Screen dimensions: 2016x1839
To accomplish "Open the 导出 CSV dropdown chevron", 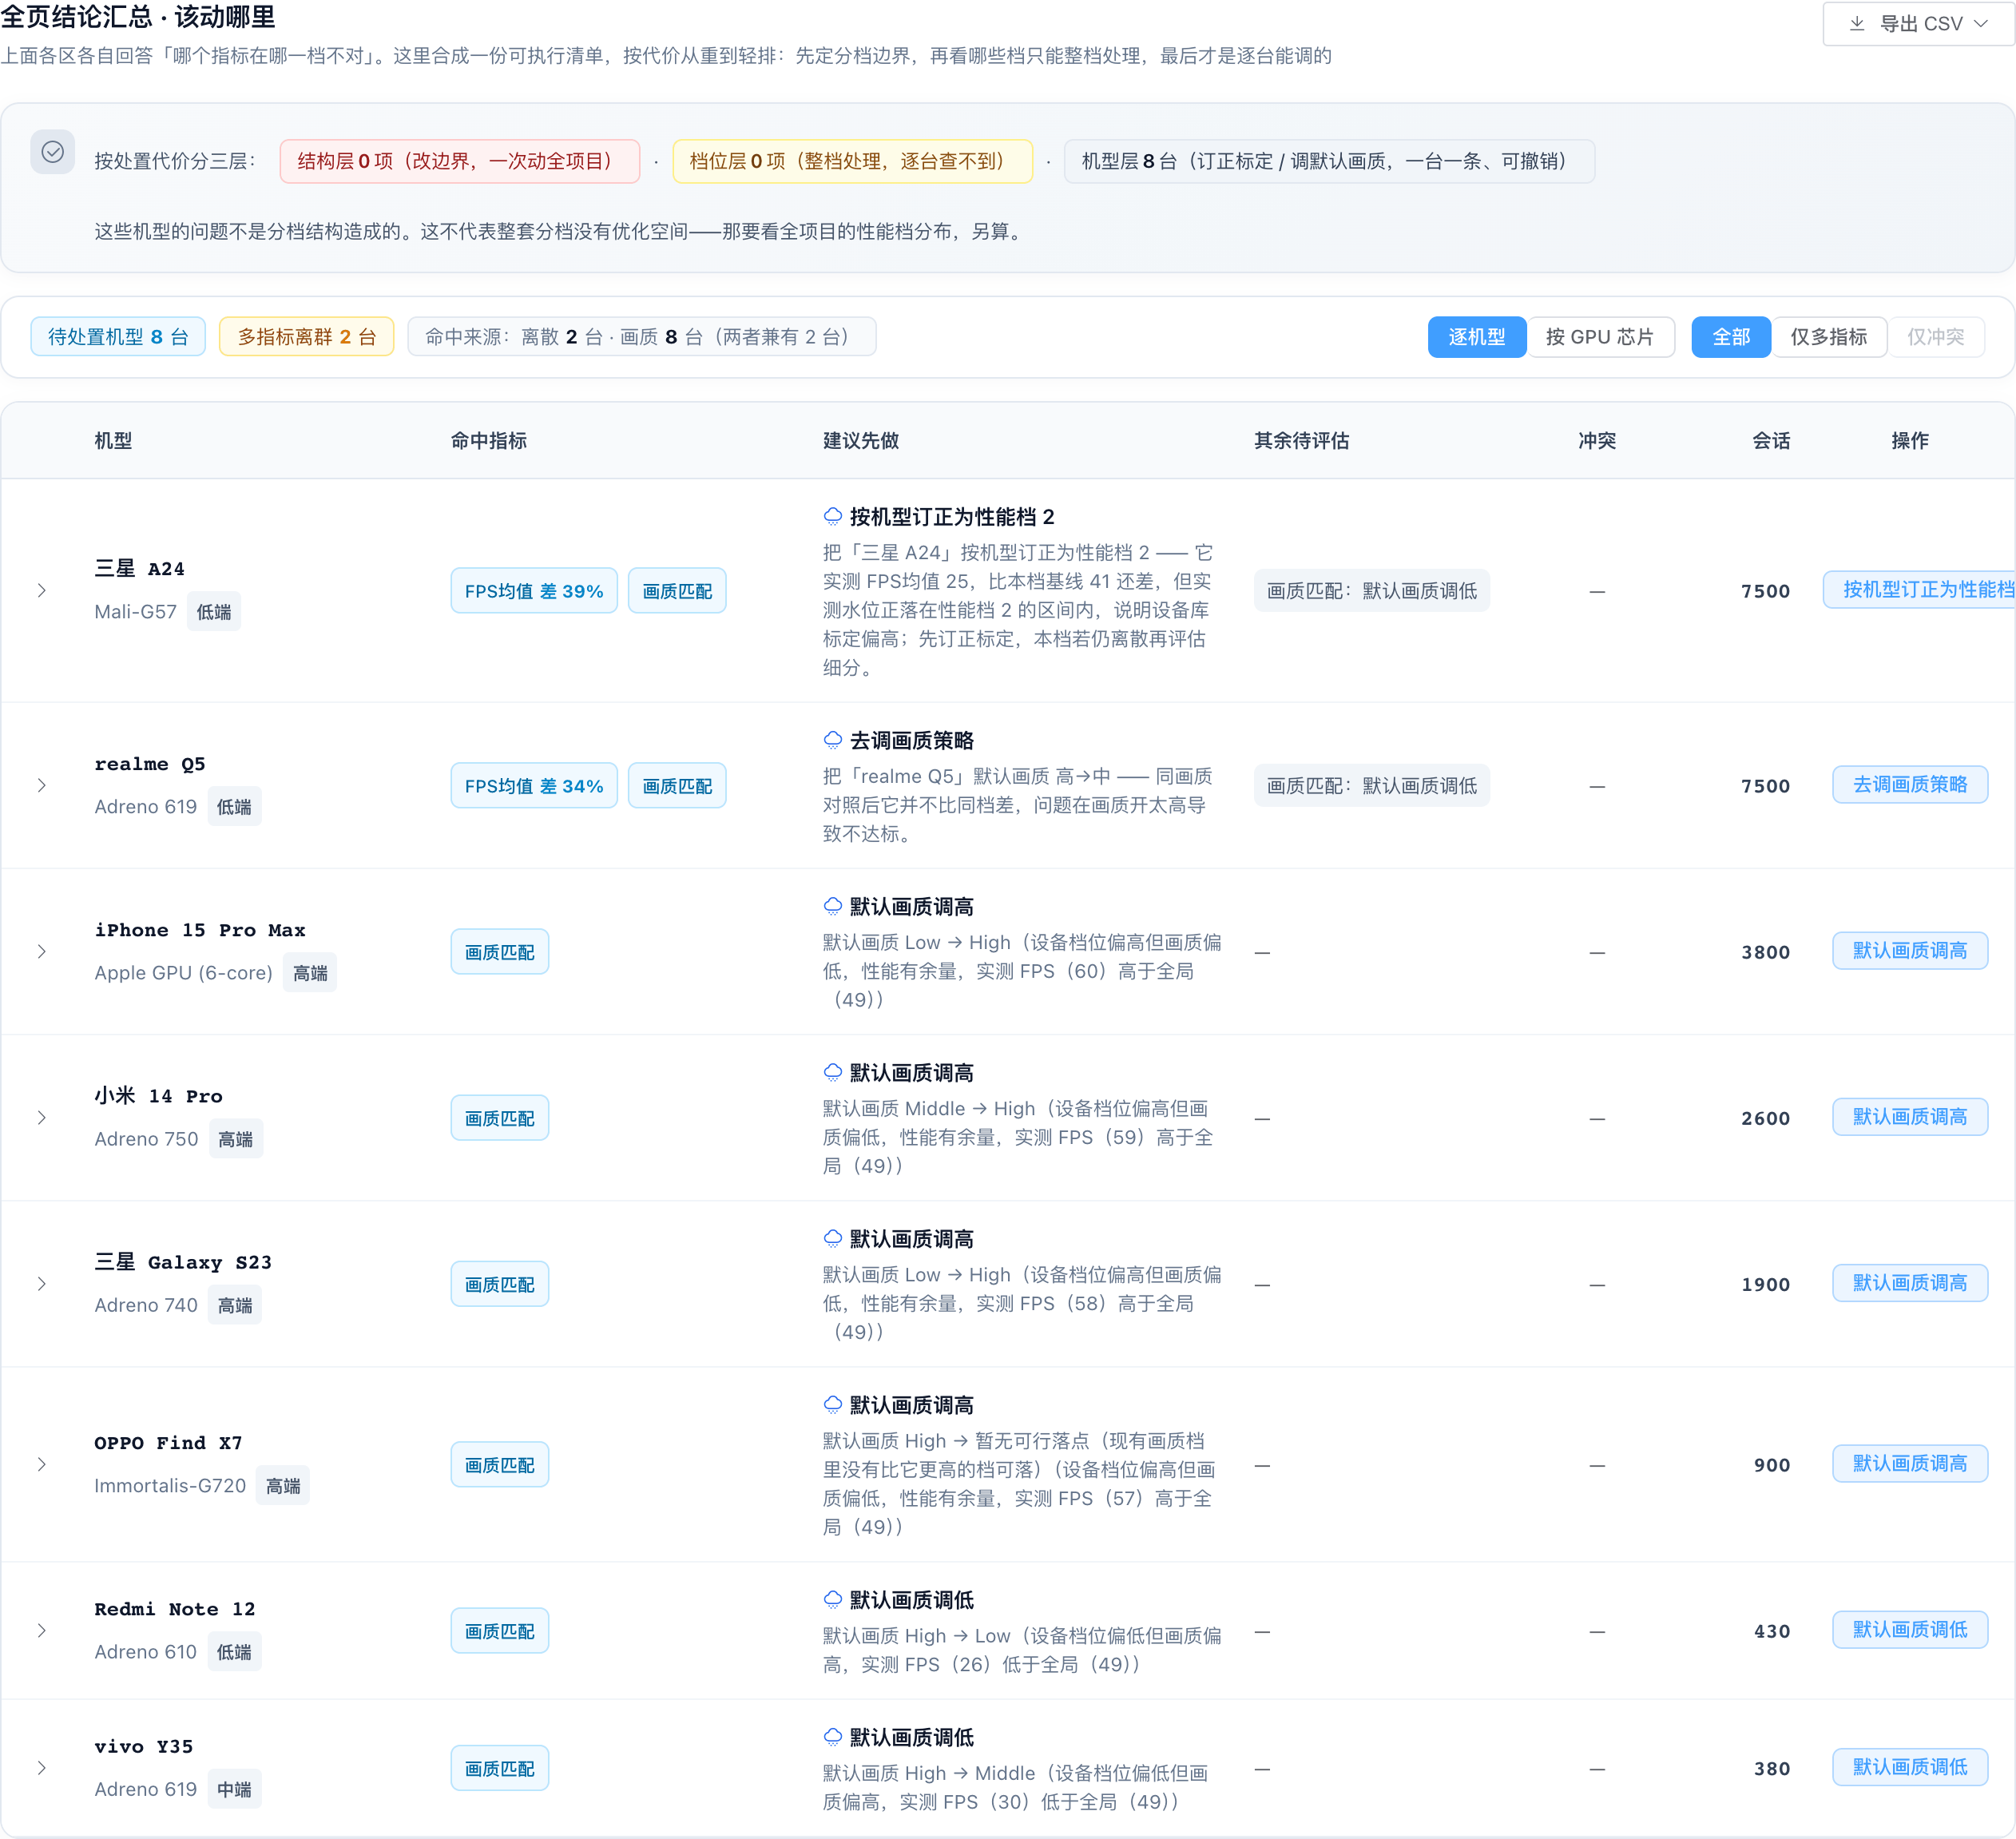I will [x=1981, y=23].
